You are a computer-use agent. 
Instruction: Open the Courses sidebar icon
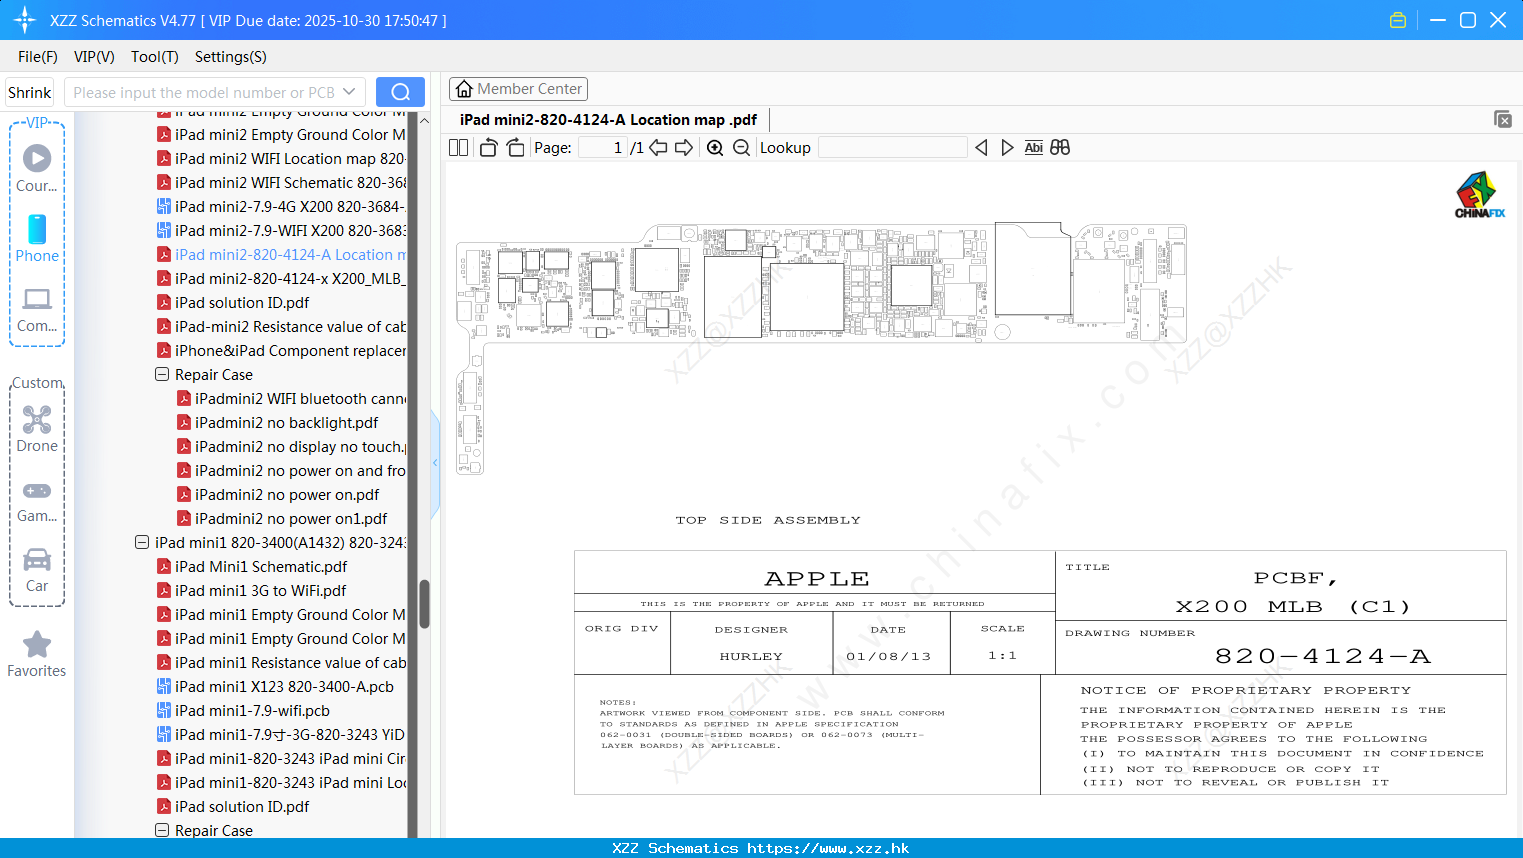[37, 168]
